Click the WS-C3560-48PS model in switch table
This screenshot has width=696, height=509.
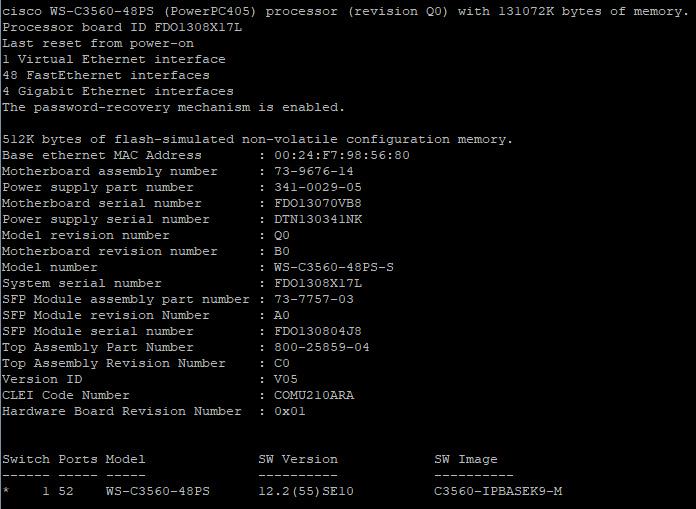[157, 491]
